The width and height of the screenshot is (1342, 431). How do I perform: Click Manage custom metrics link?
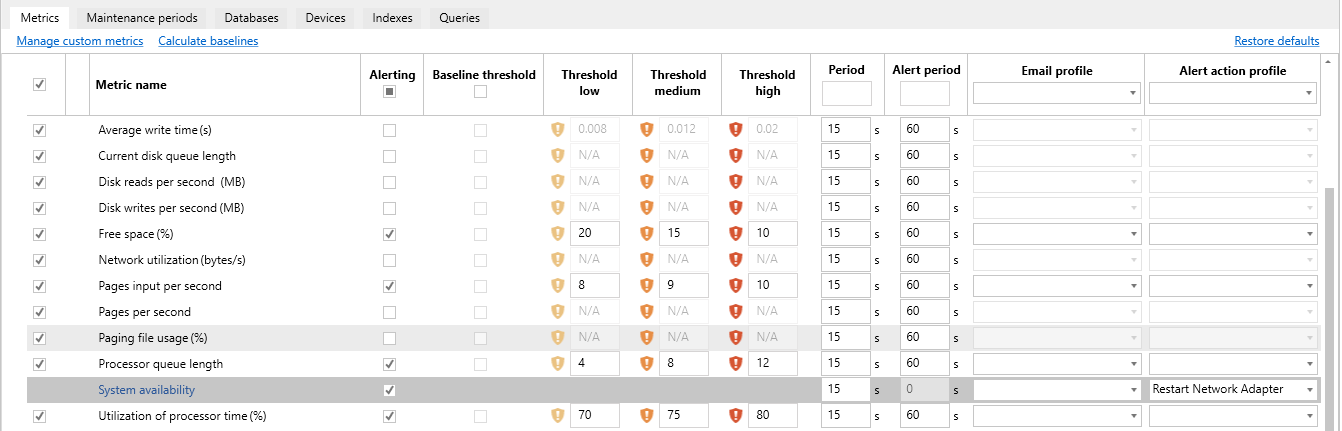80,41
